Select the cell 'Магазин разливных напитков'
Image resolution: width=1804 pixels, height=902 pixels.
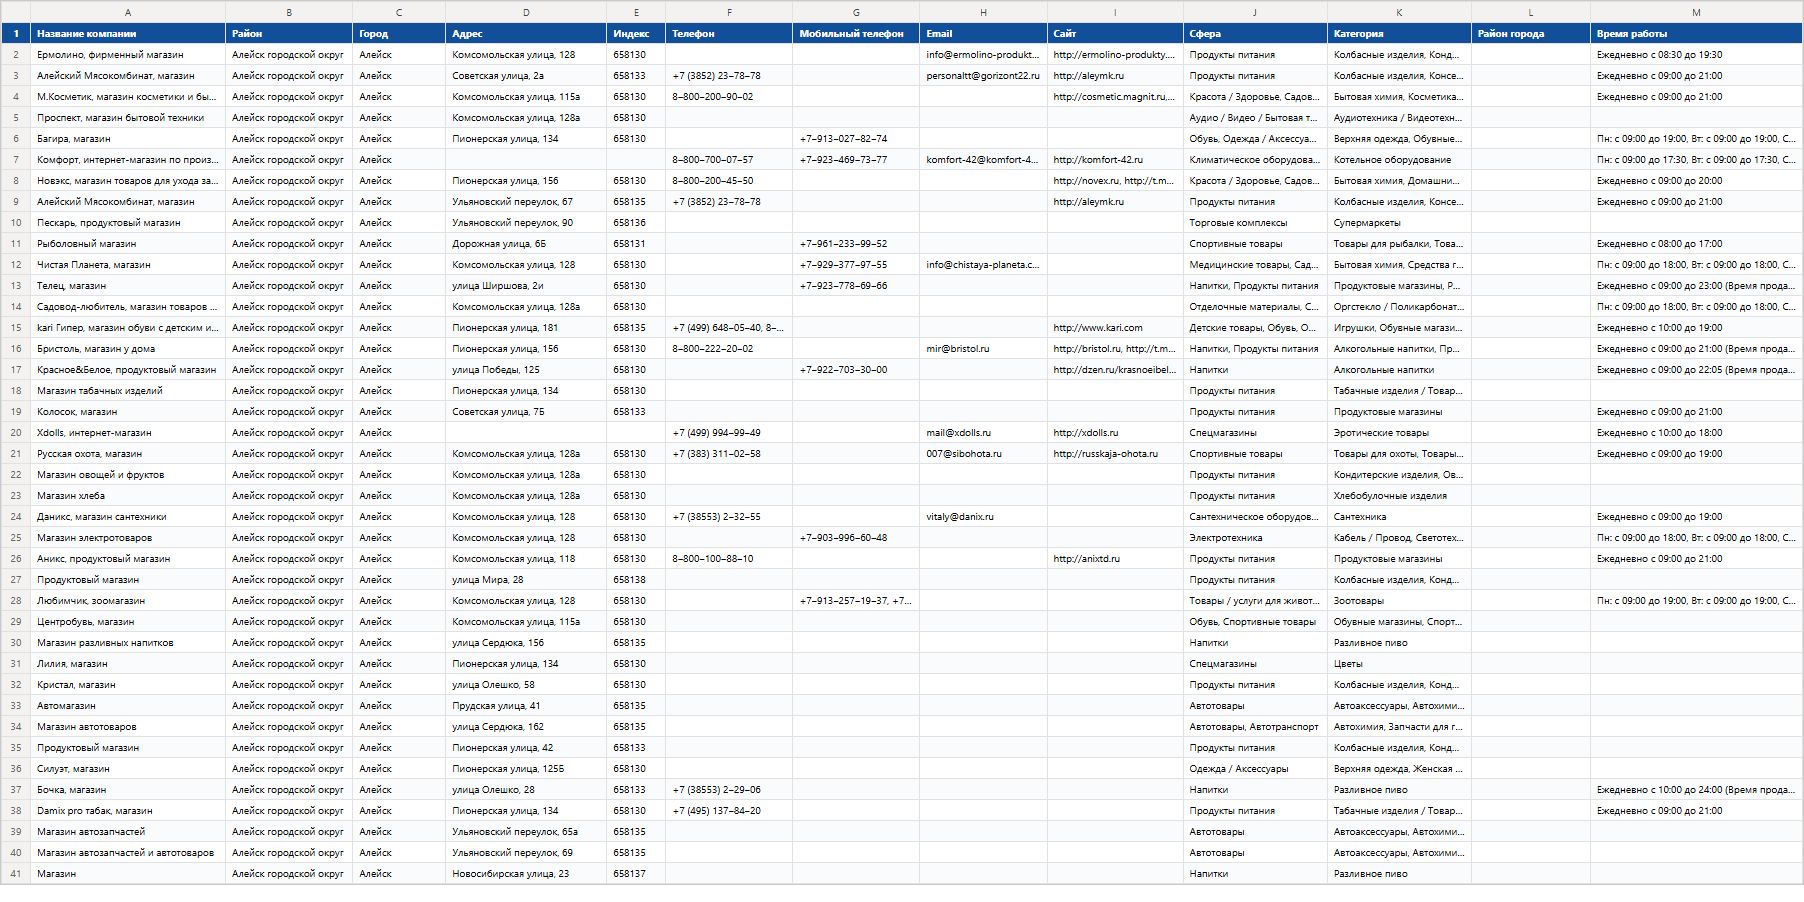point(128,643)
